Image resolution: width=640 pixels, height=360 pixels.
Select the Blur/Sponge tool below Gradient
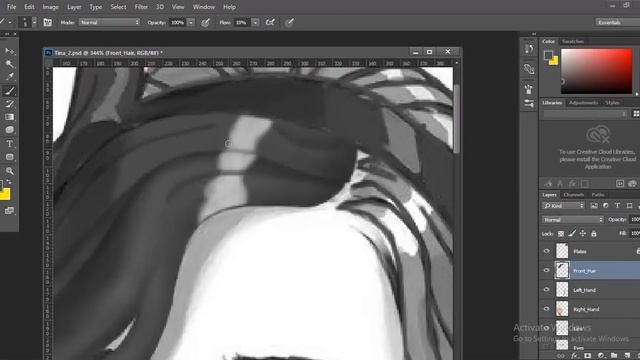coord(9,130)
